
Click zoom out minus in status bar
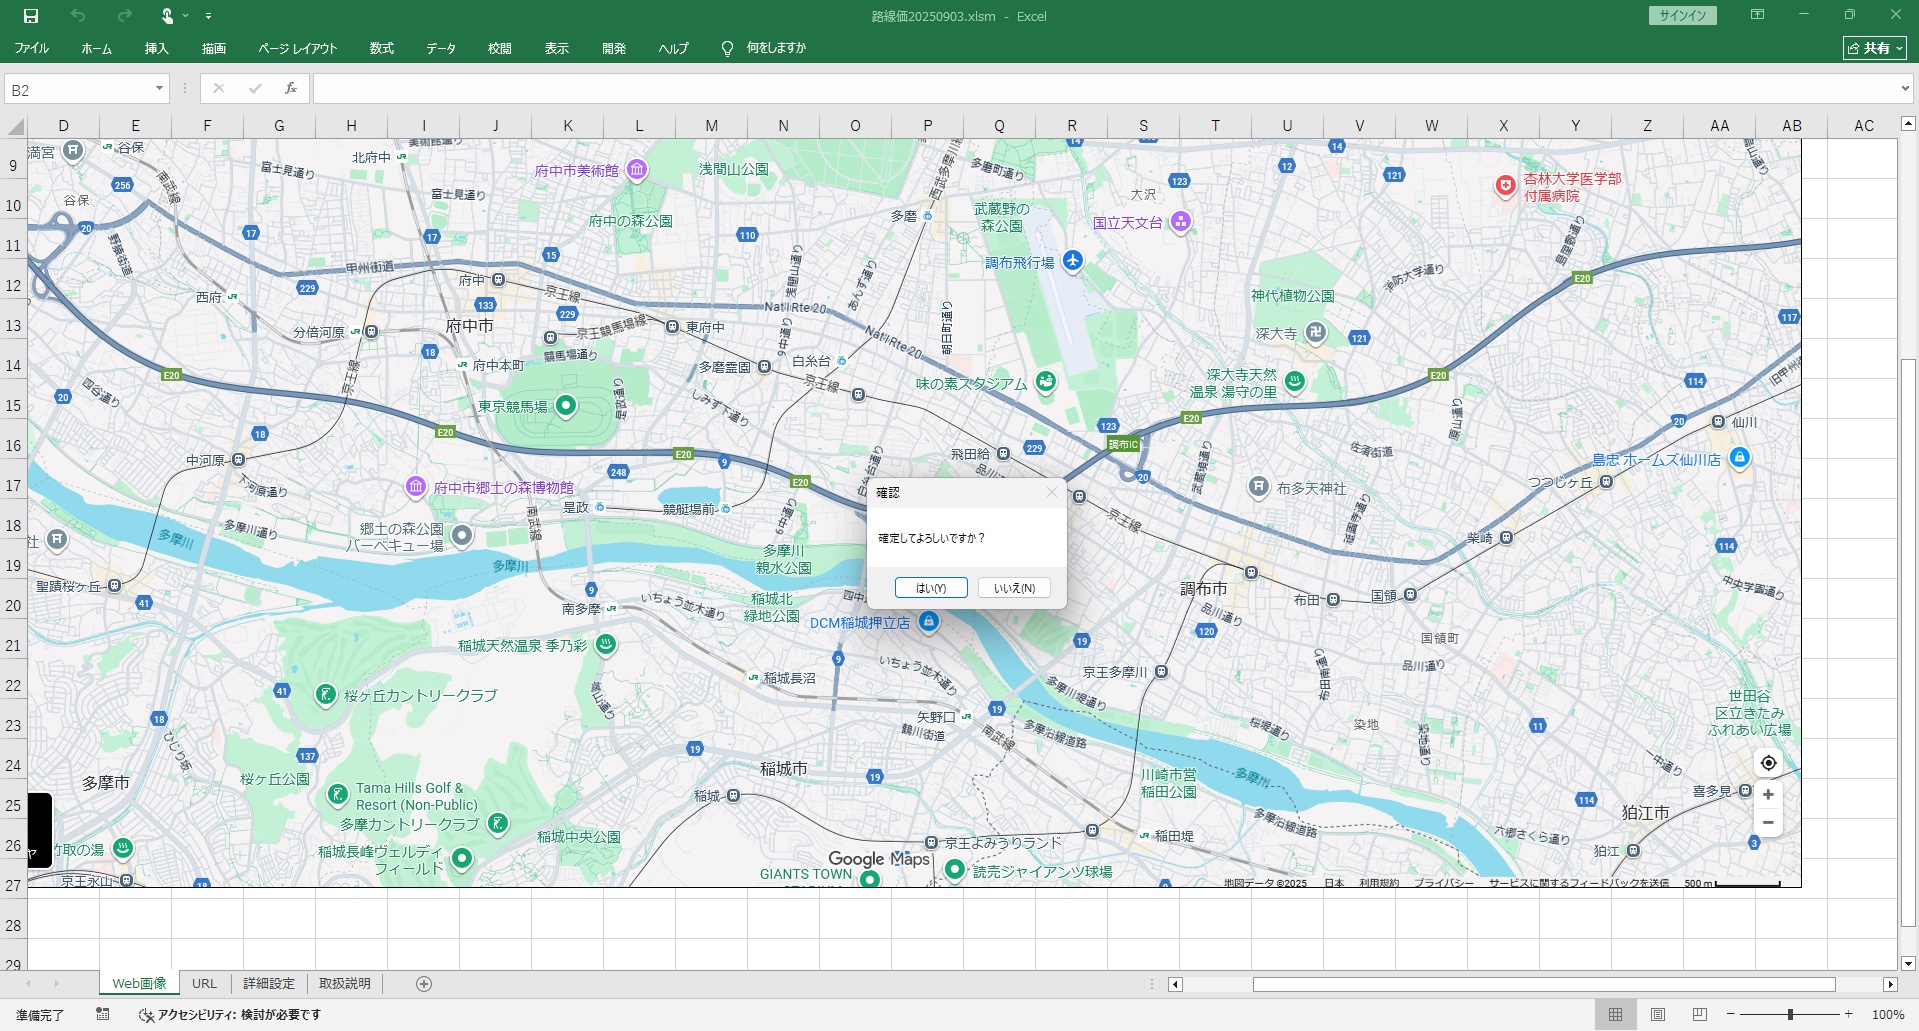pyautogui.click(x=1731, y=1014)
